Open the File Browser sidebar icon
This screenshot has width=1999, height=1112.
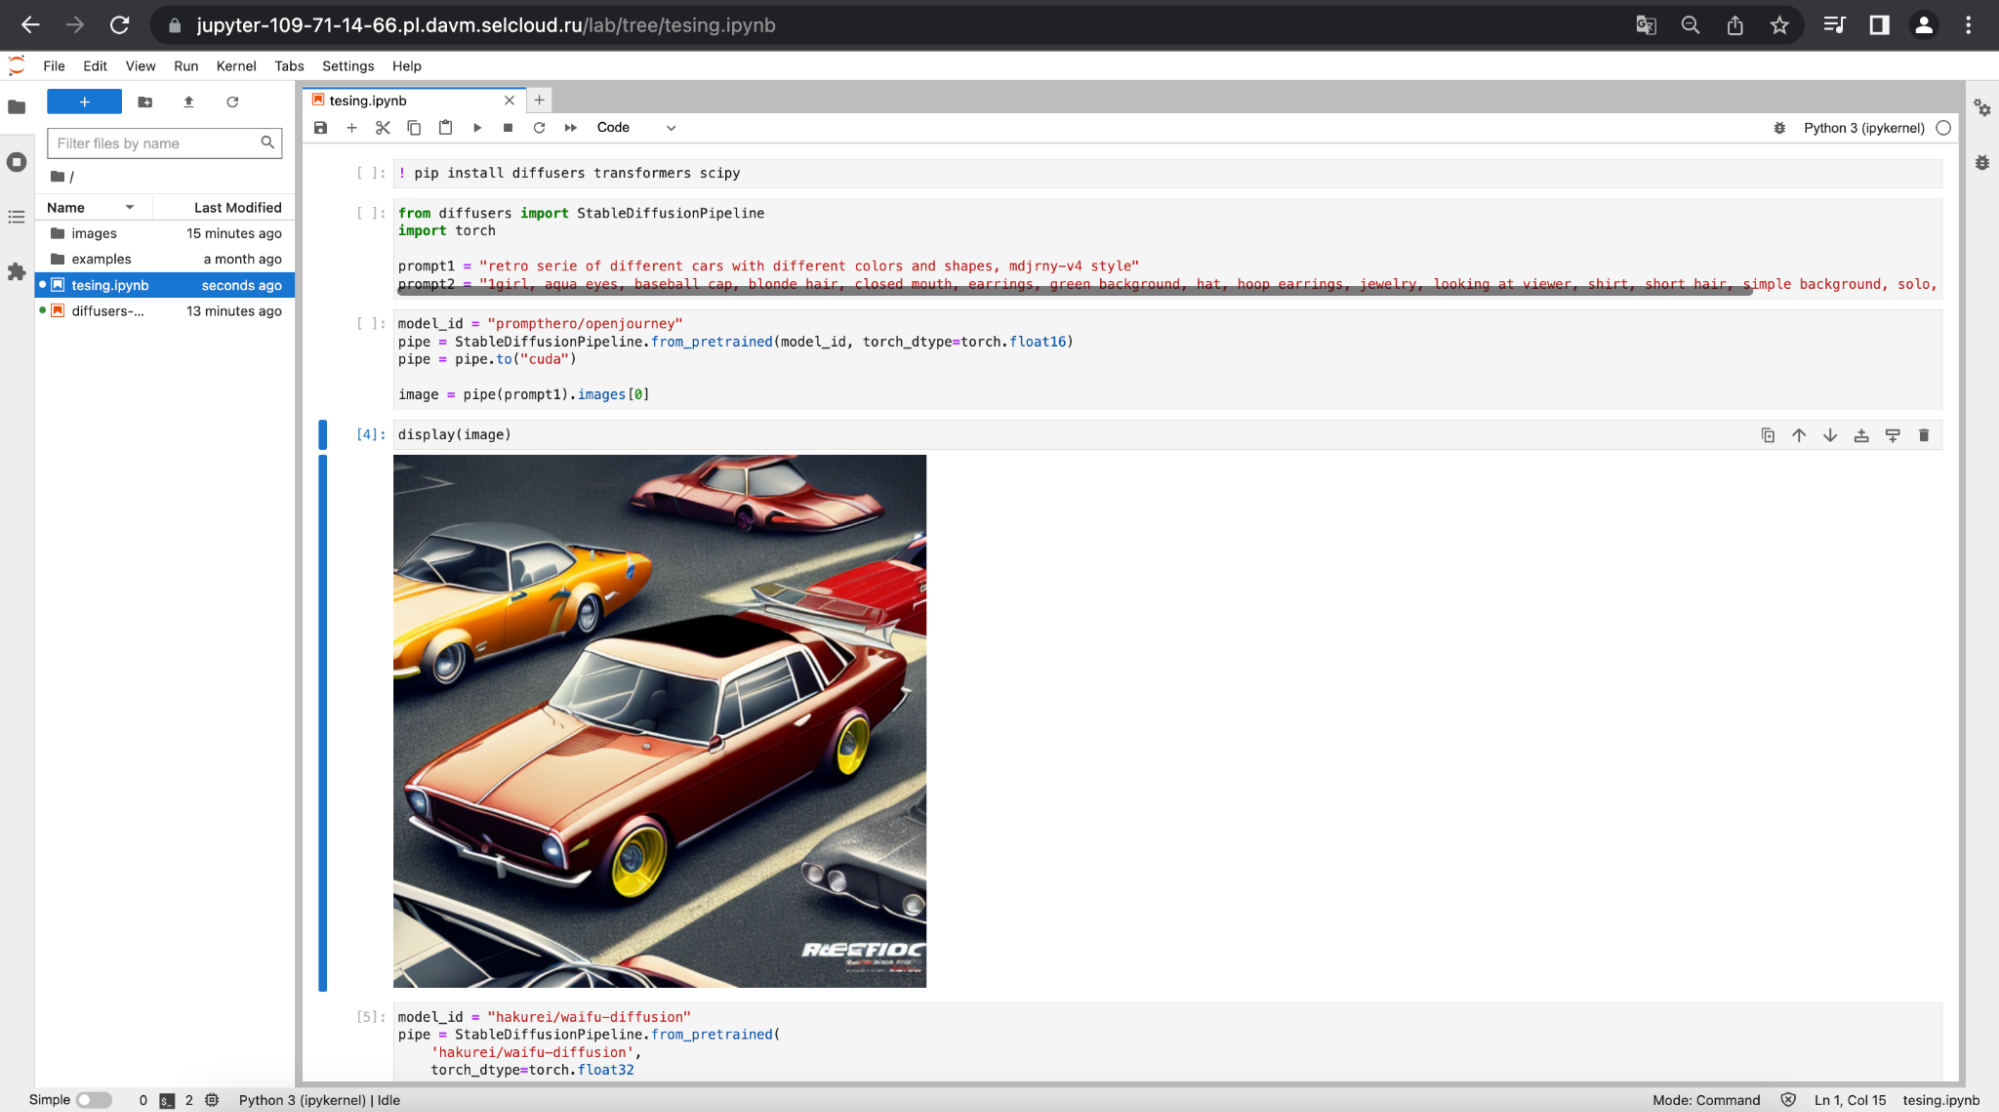(x=17, y=107)
